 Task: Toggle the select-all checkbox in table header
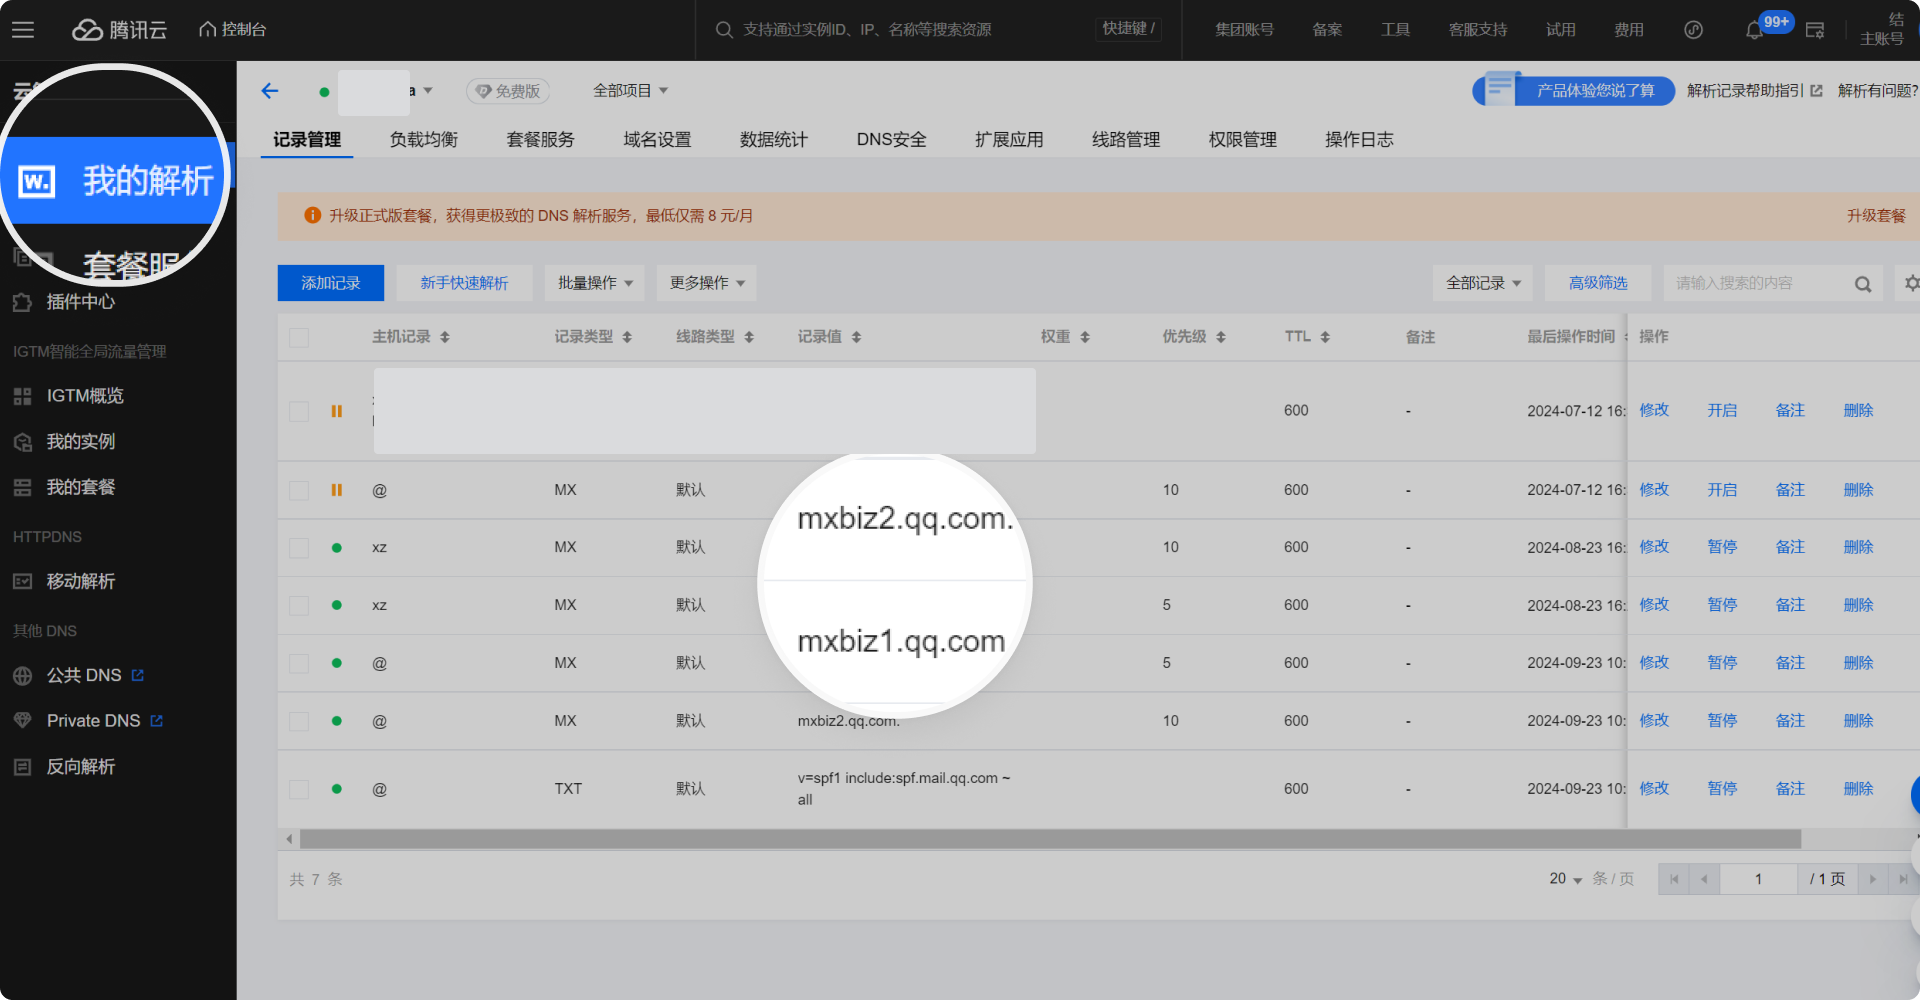coord(299,337)
